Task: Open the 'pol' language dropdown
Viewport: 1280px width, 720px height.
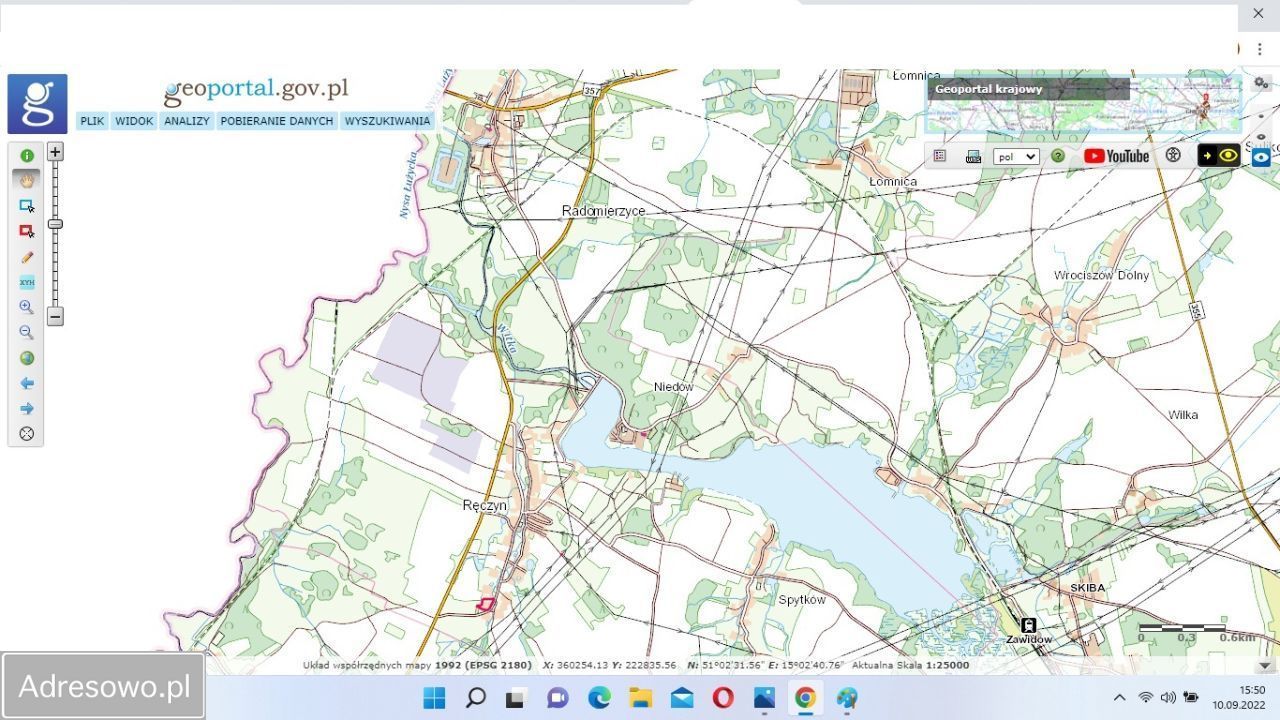Action: 1016,157
